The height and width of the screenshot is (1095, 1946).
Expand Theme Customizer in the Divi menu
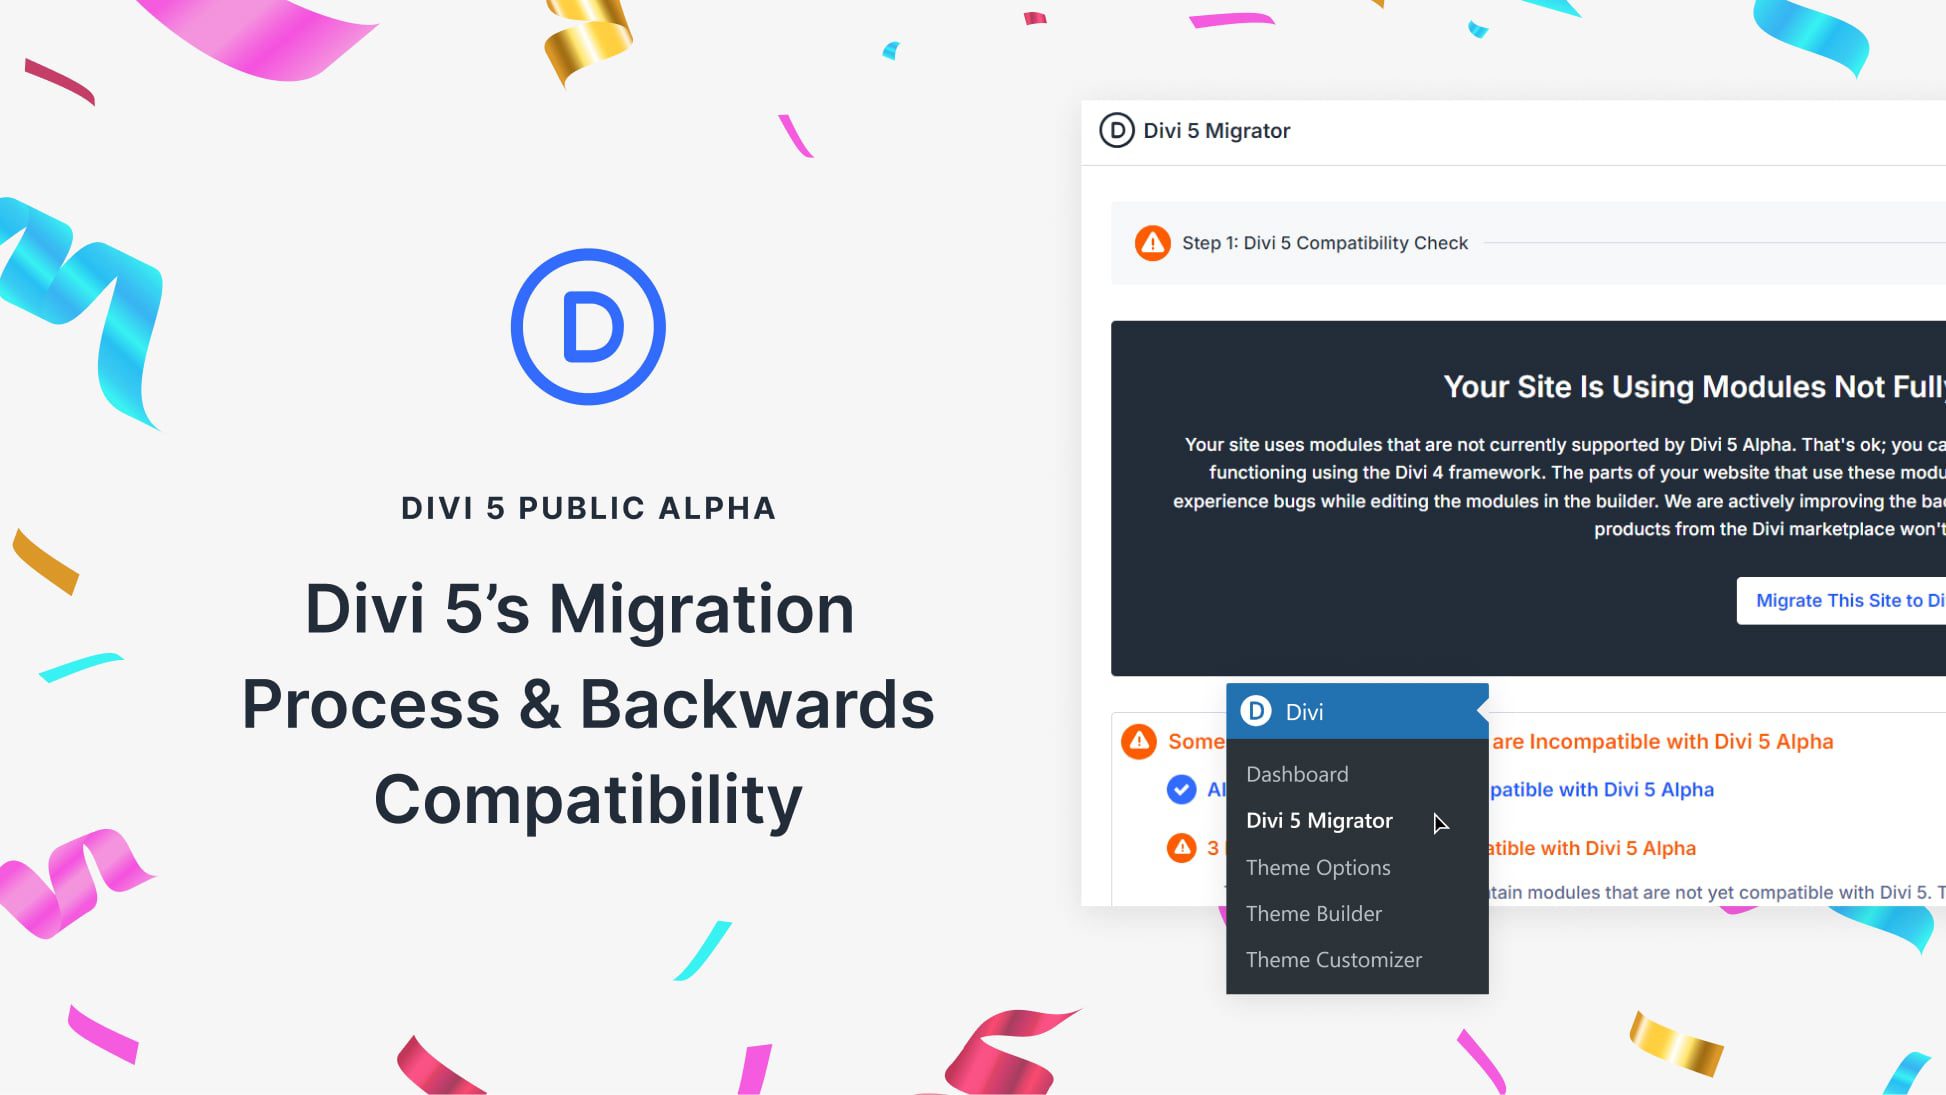point(1334,959)
